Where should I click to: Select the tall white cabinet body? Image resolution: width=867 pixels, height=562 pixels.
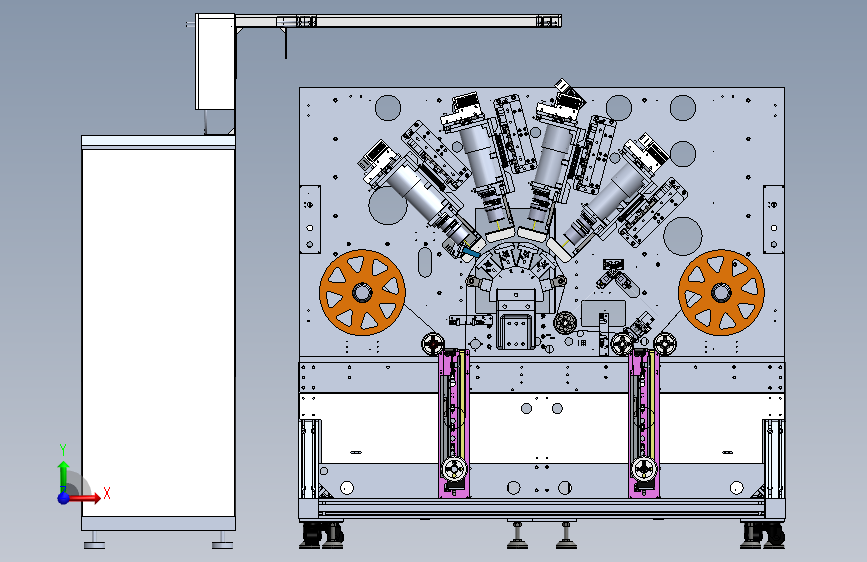158,333
